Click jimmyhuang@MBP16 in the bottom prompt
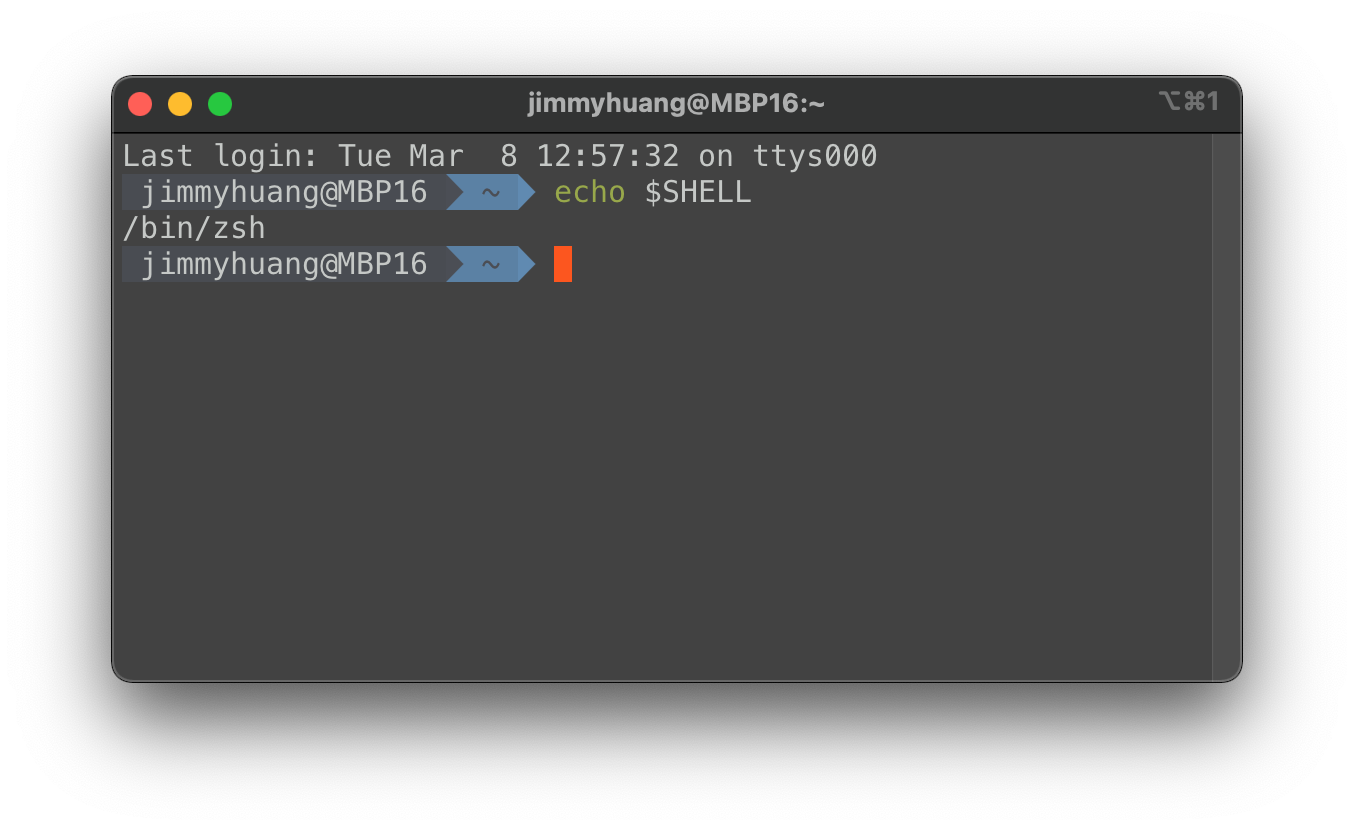The width and height of the screenshot is (1354, 830). click(x=284, y=264)
